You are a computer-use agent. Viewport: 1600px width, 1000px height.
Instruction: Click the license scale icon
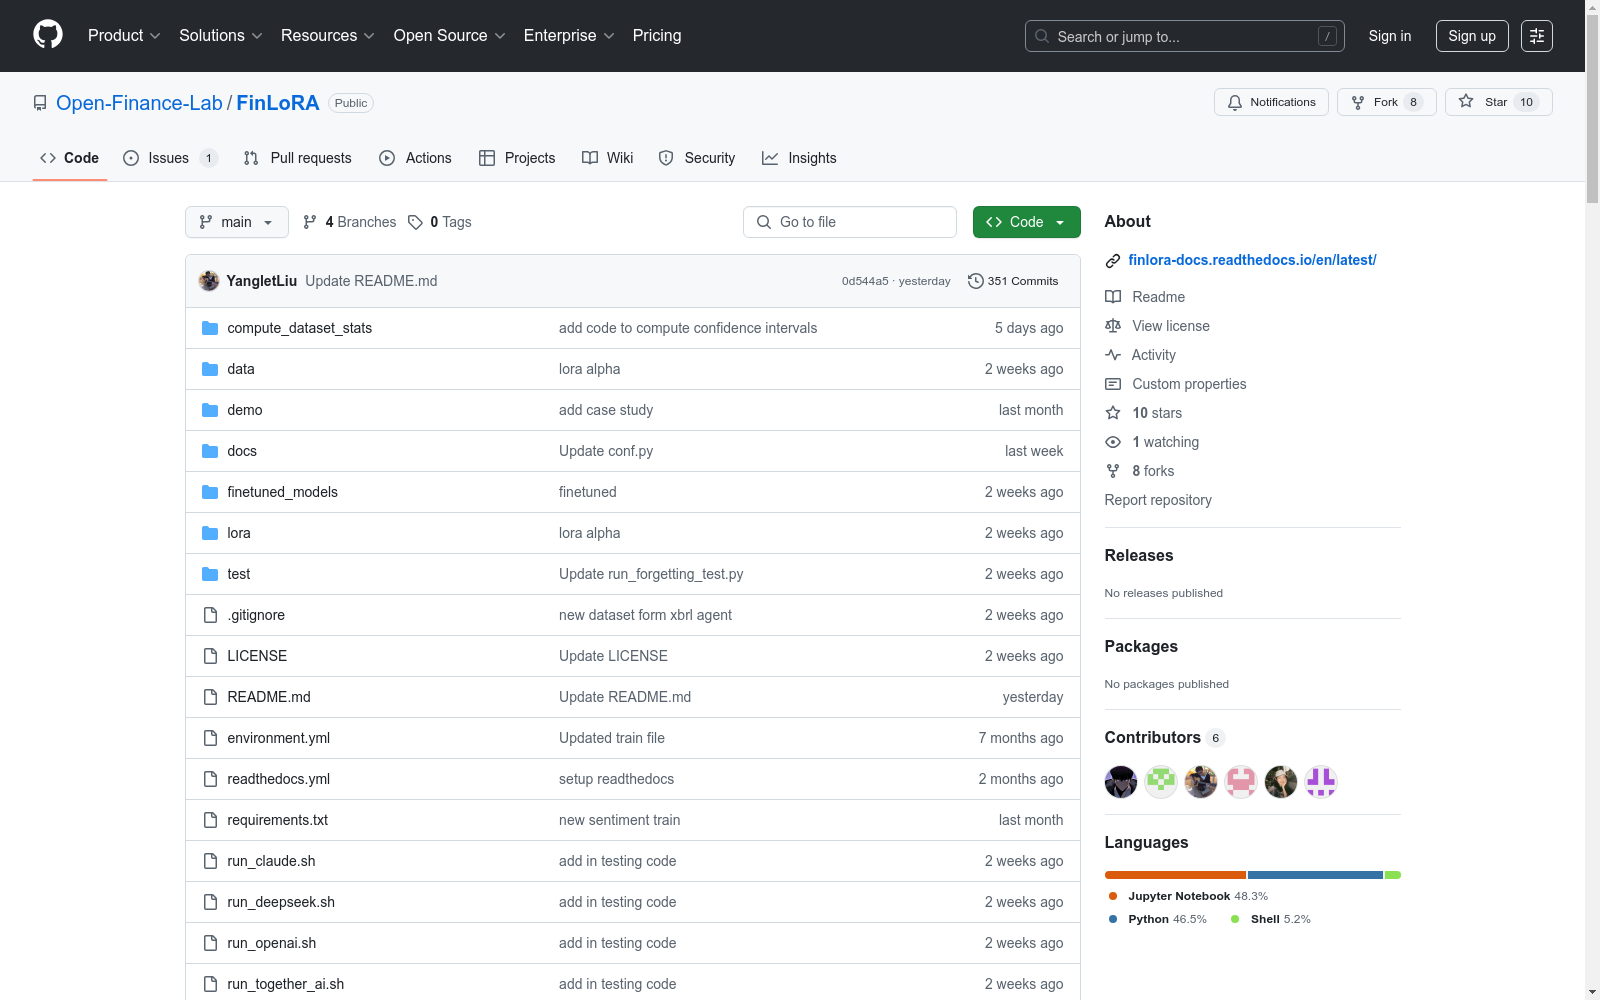click(1113, 326)
